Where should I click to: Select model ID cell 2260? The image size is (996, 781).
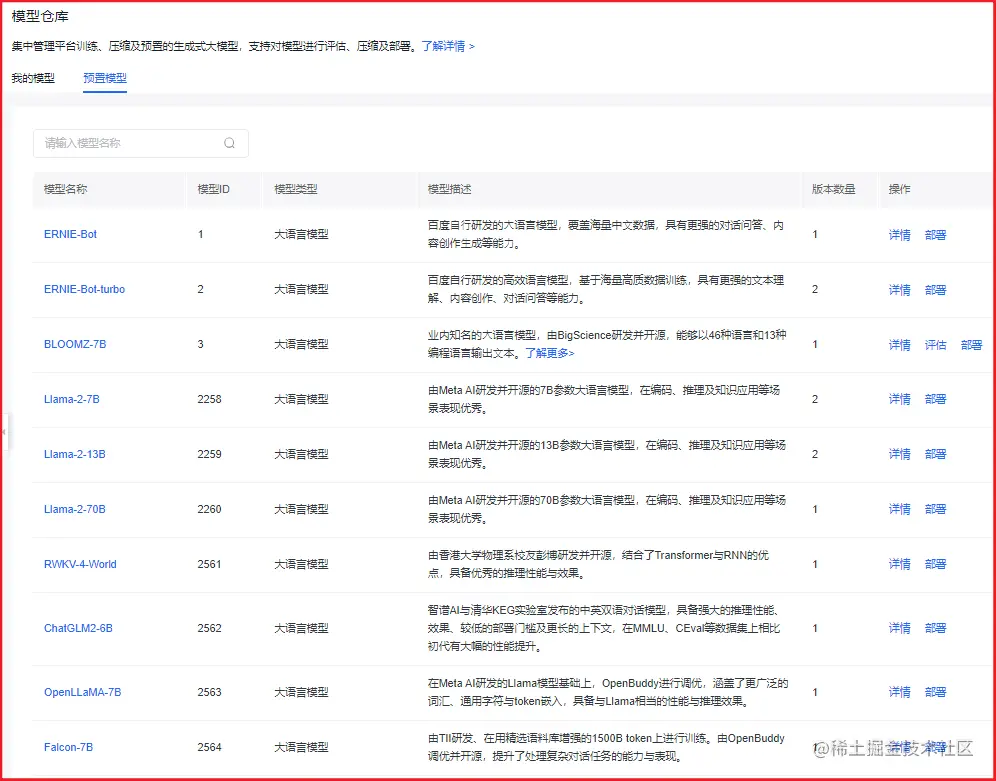(210, 509)
